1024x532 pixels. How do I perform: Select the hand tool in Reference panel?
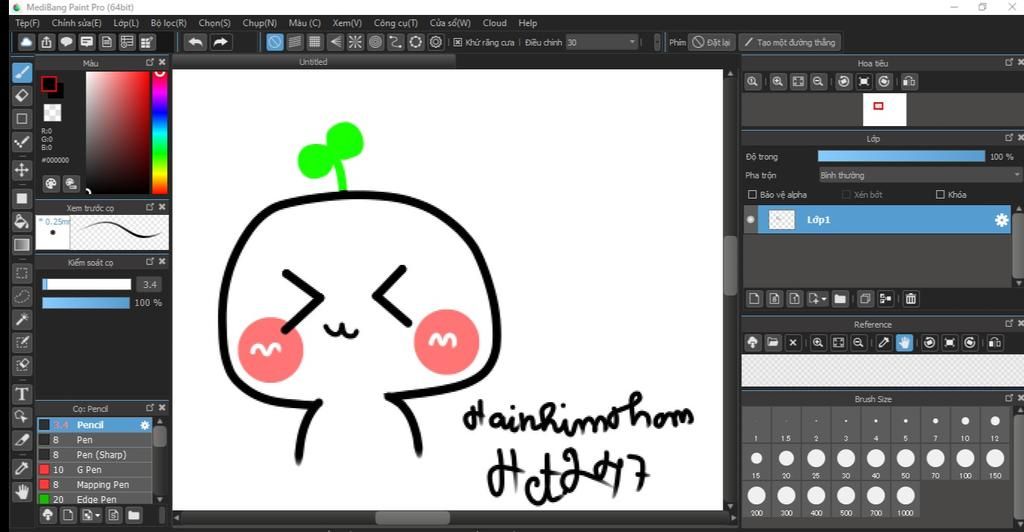tap(904, 343)
